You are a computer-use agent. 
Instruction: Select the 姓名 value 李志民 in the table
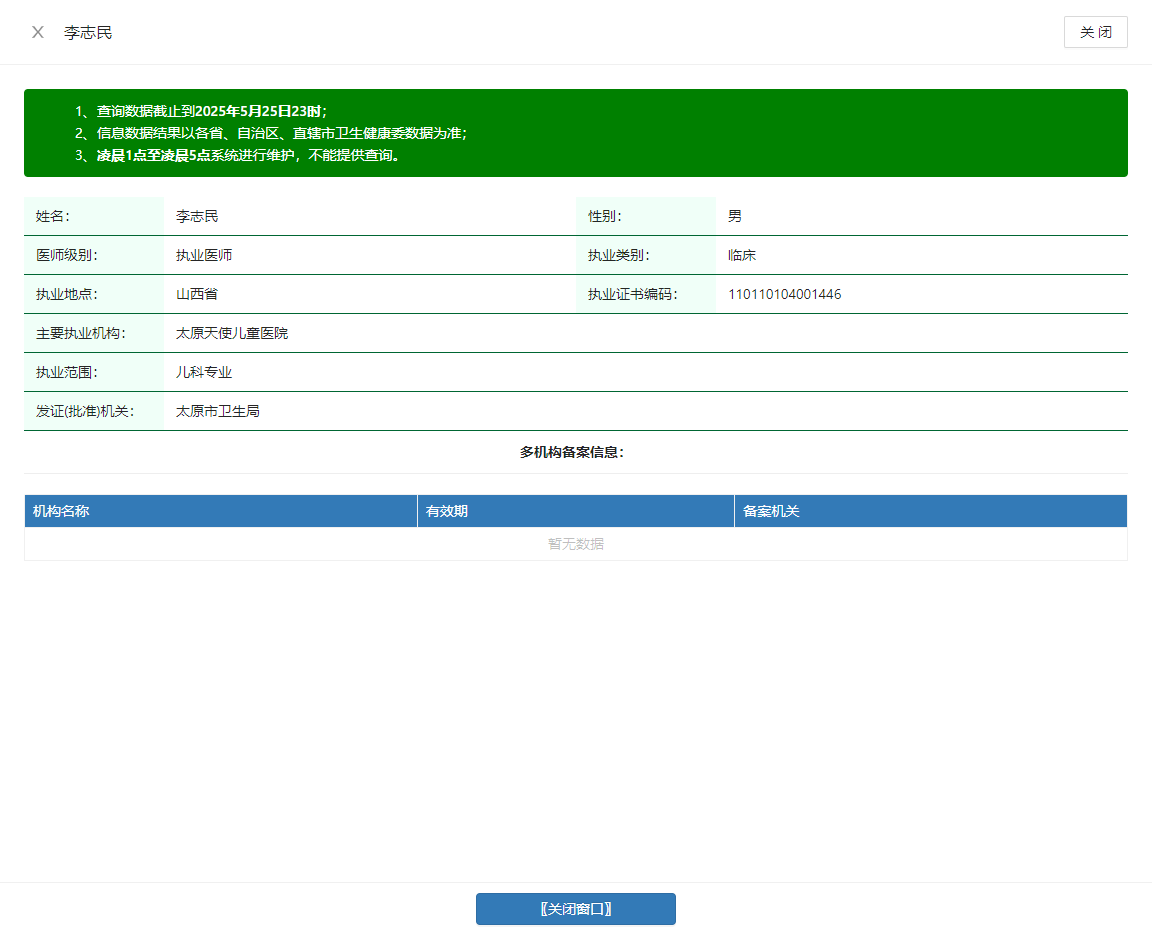click(197, 216)
